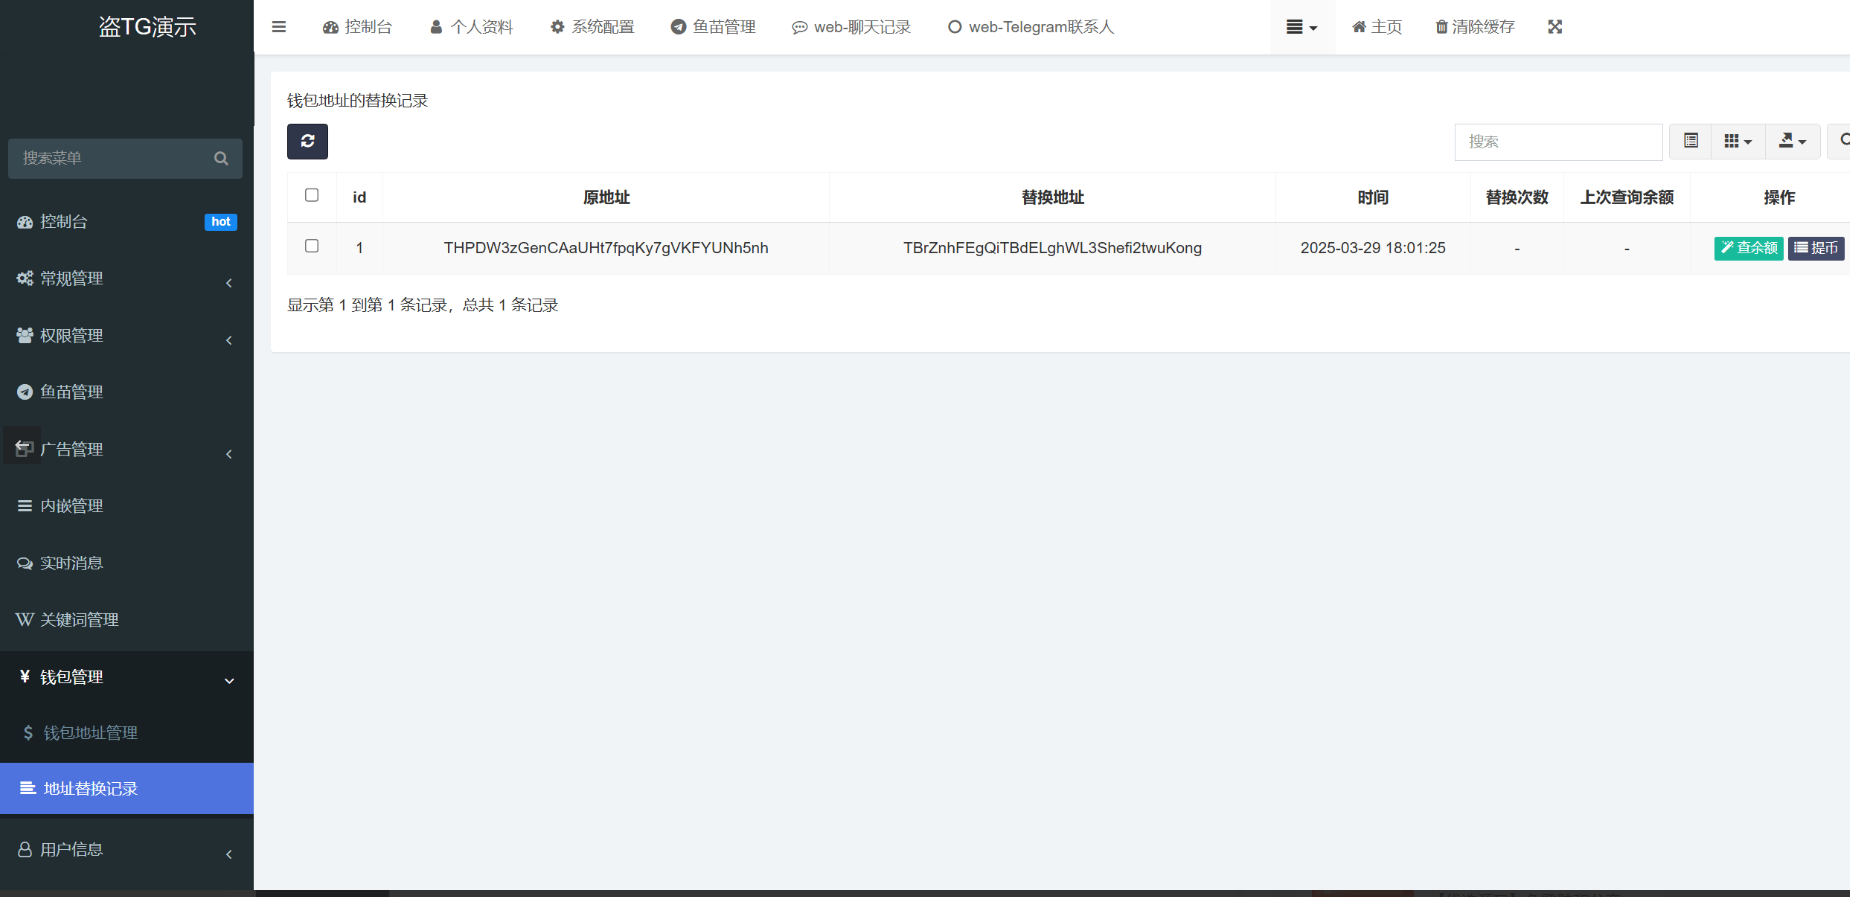
Task: Click the yen icon beside 钱包管理
Action: [25, 677]
